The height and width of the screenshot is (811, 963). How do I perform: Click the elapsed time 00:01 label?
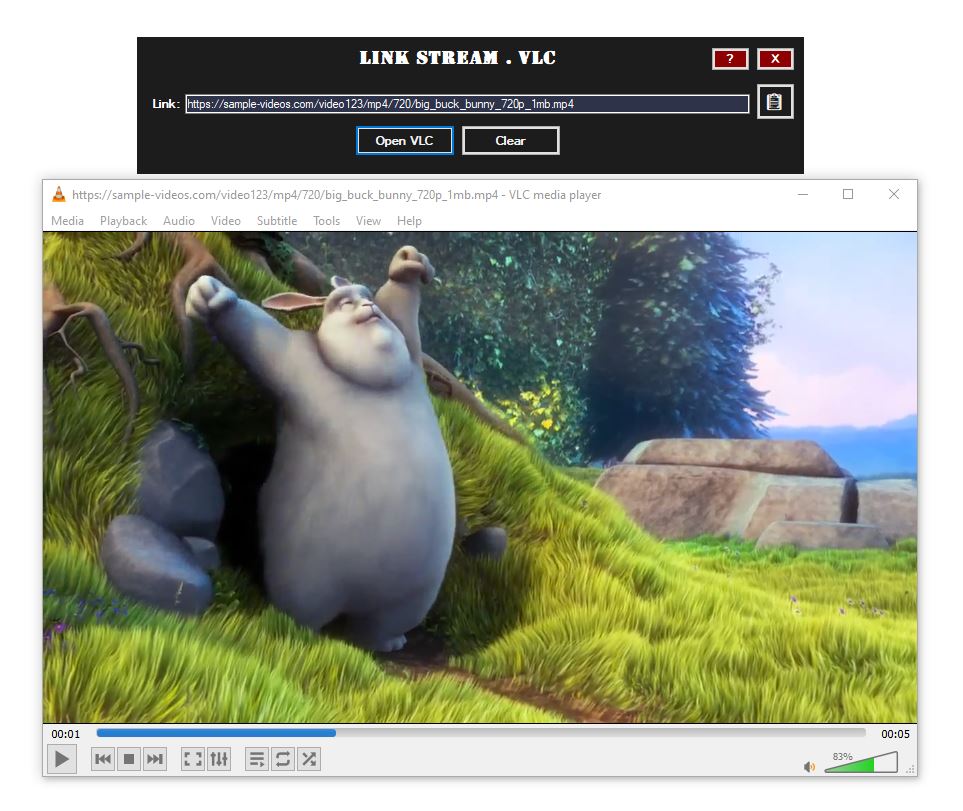pyautogui.click(x=66, y=734)
